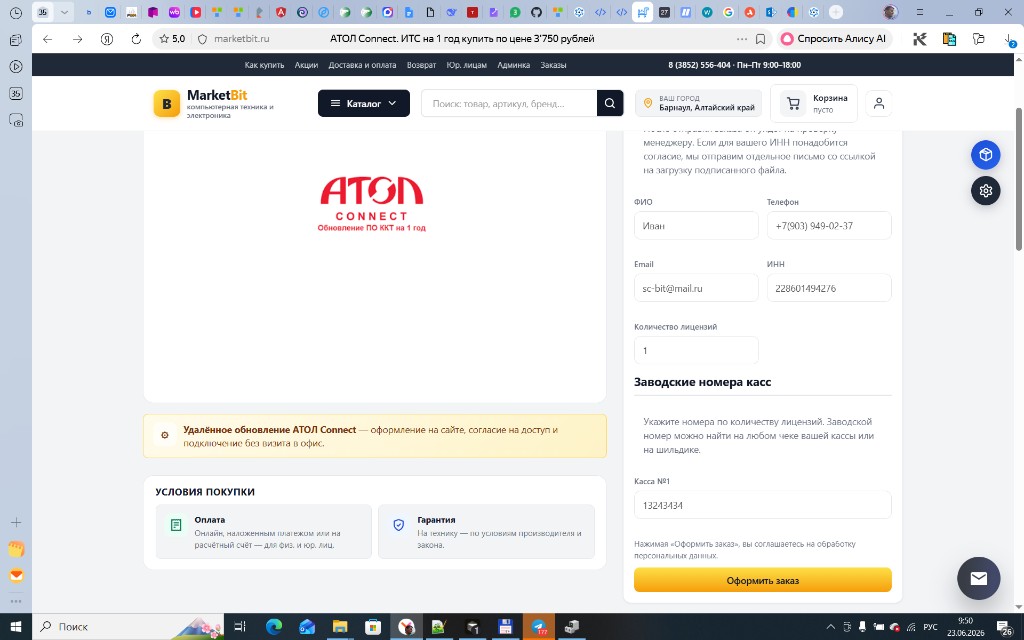Open Telegram from taskbar
Image resolution: width=1024 pixels, height=640 pixels.
539,627
